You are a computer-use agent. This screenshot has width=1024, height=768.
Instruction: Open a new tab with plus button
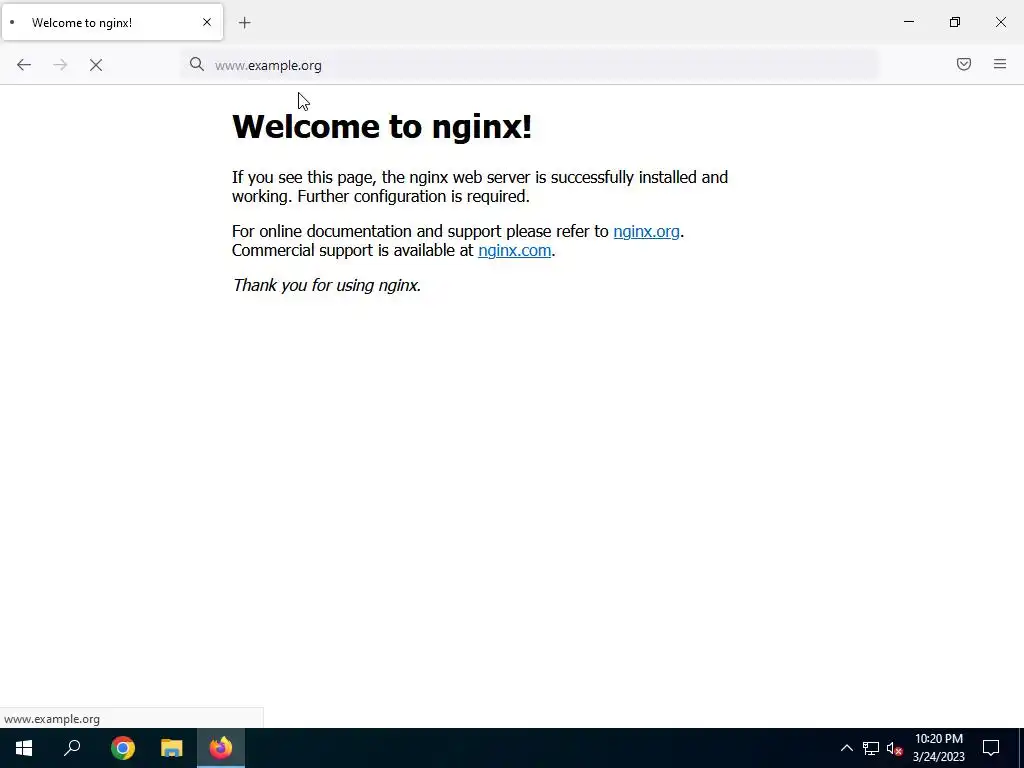point(244,23)
